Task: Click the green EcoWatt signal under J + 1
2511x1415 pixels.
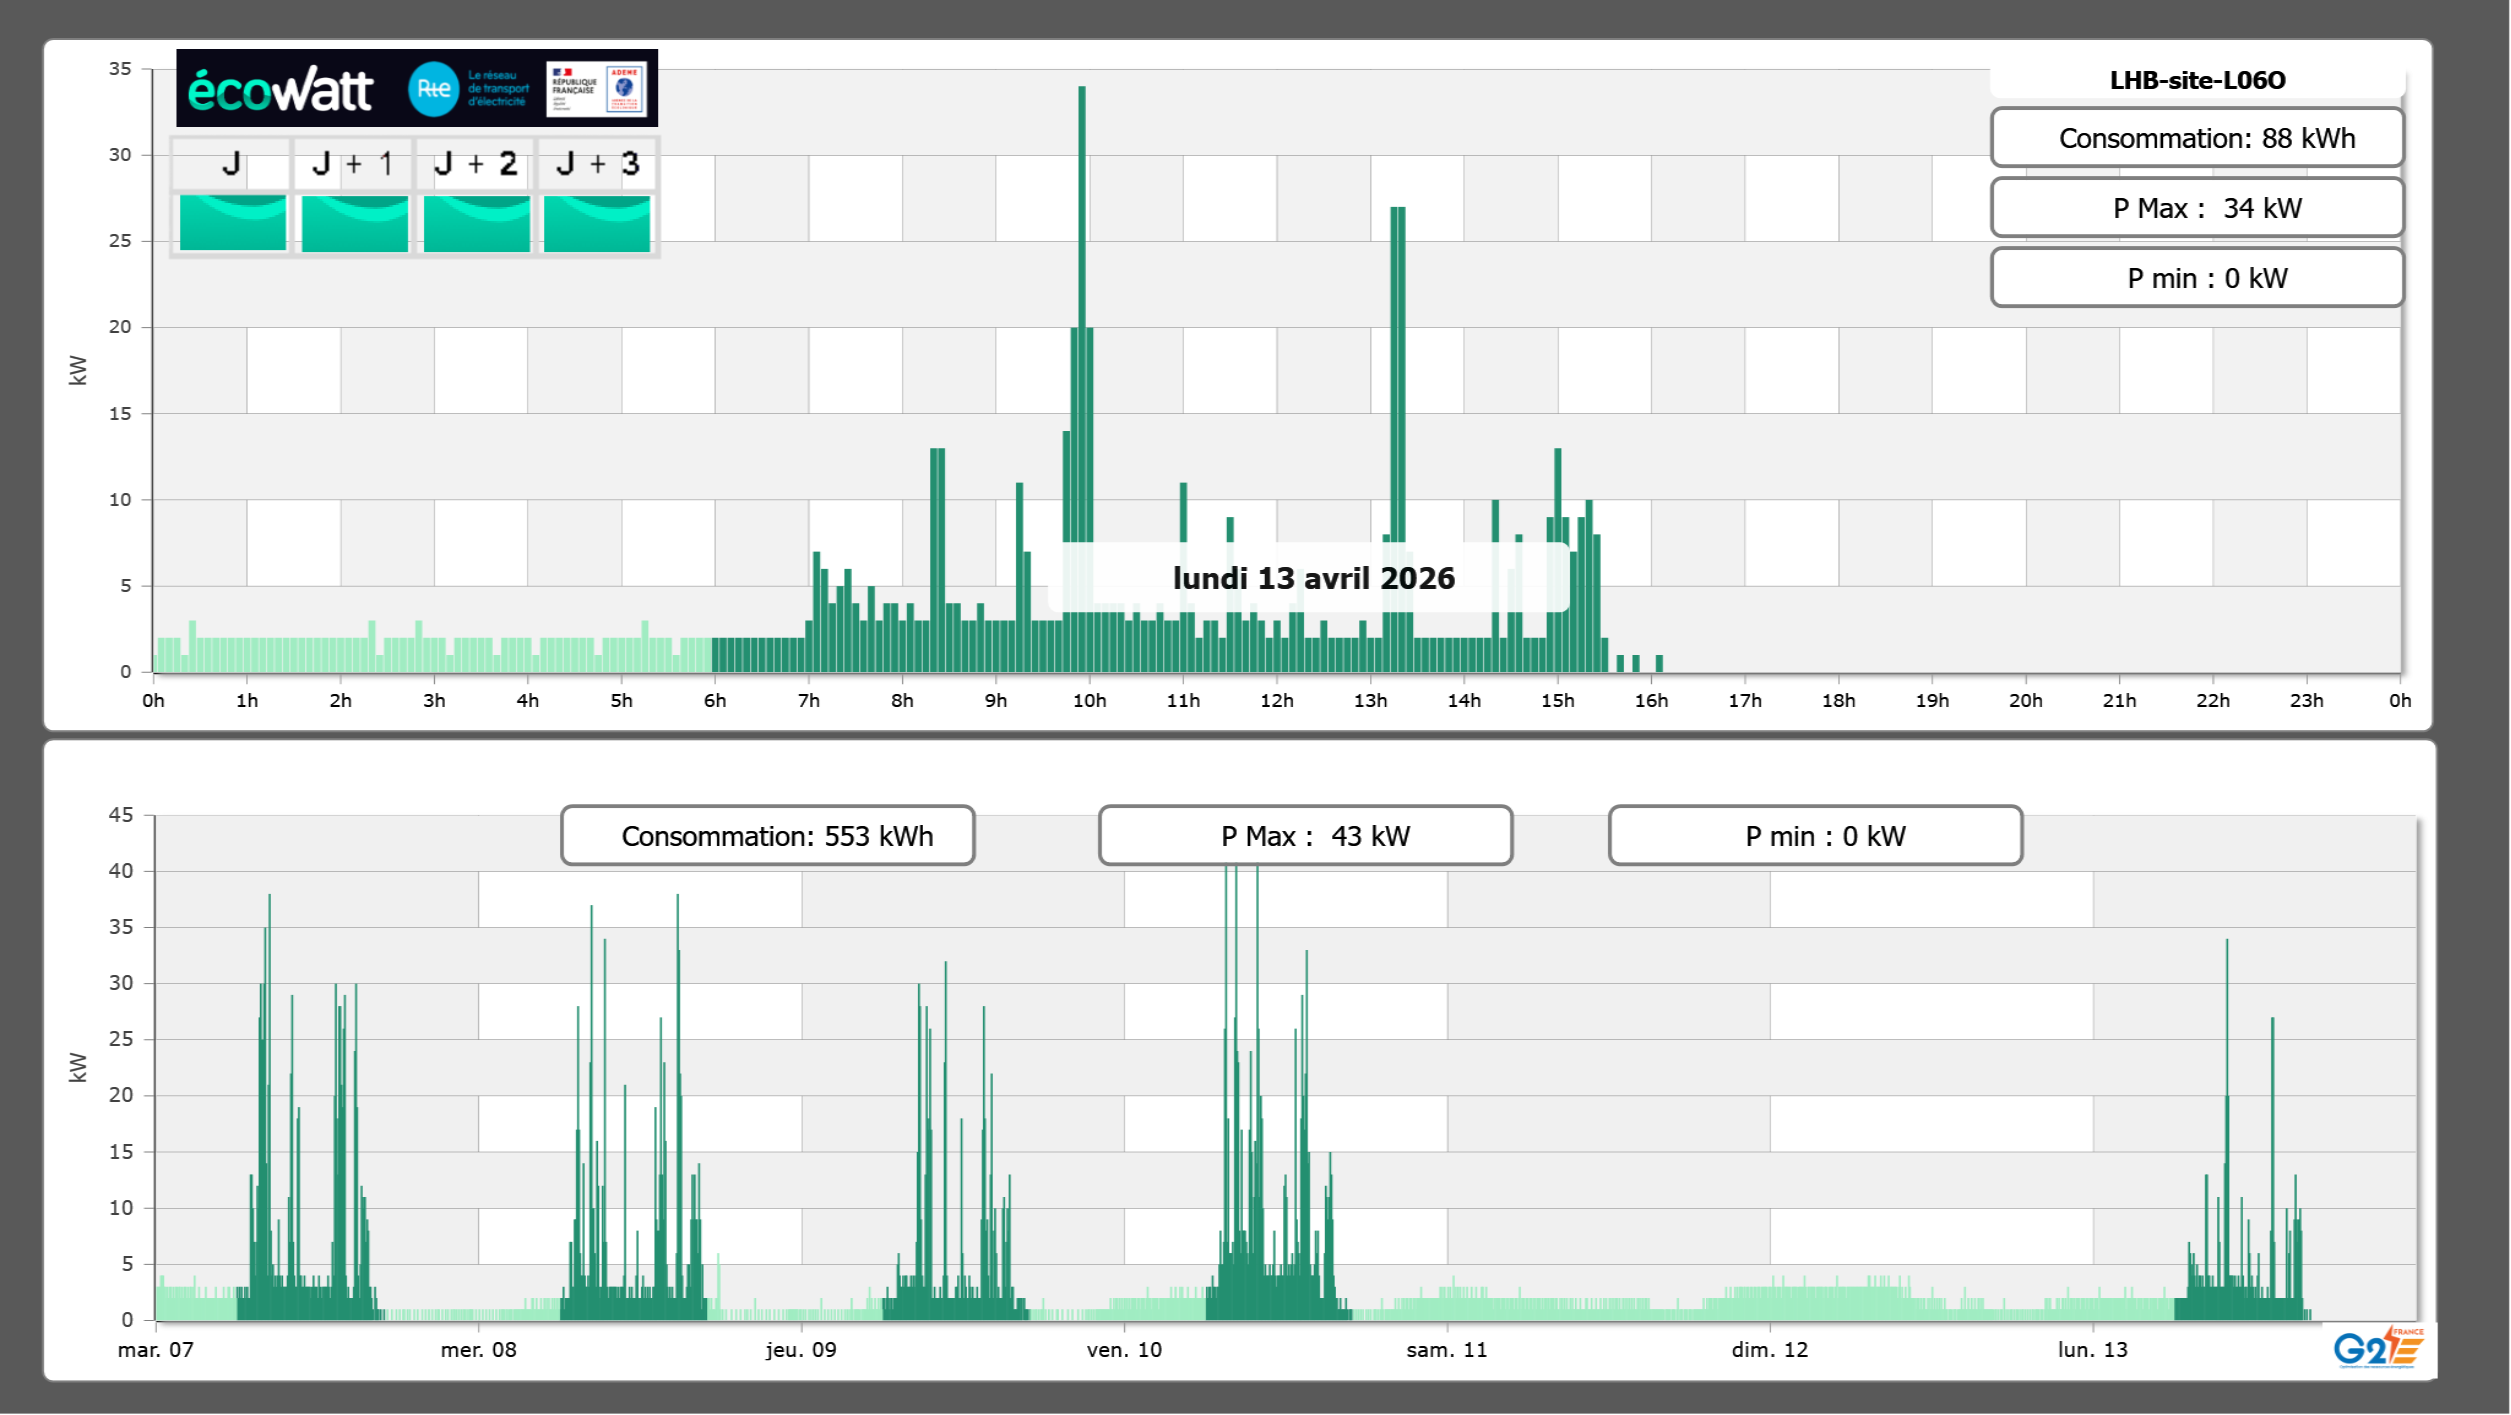Action: tap(354, 223)
